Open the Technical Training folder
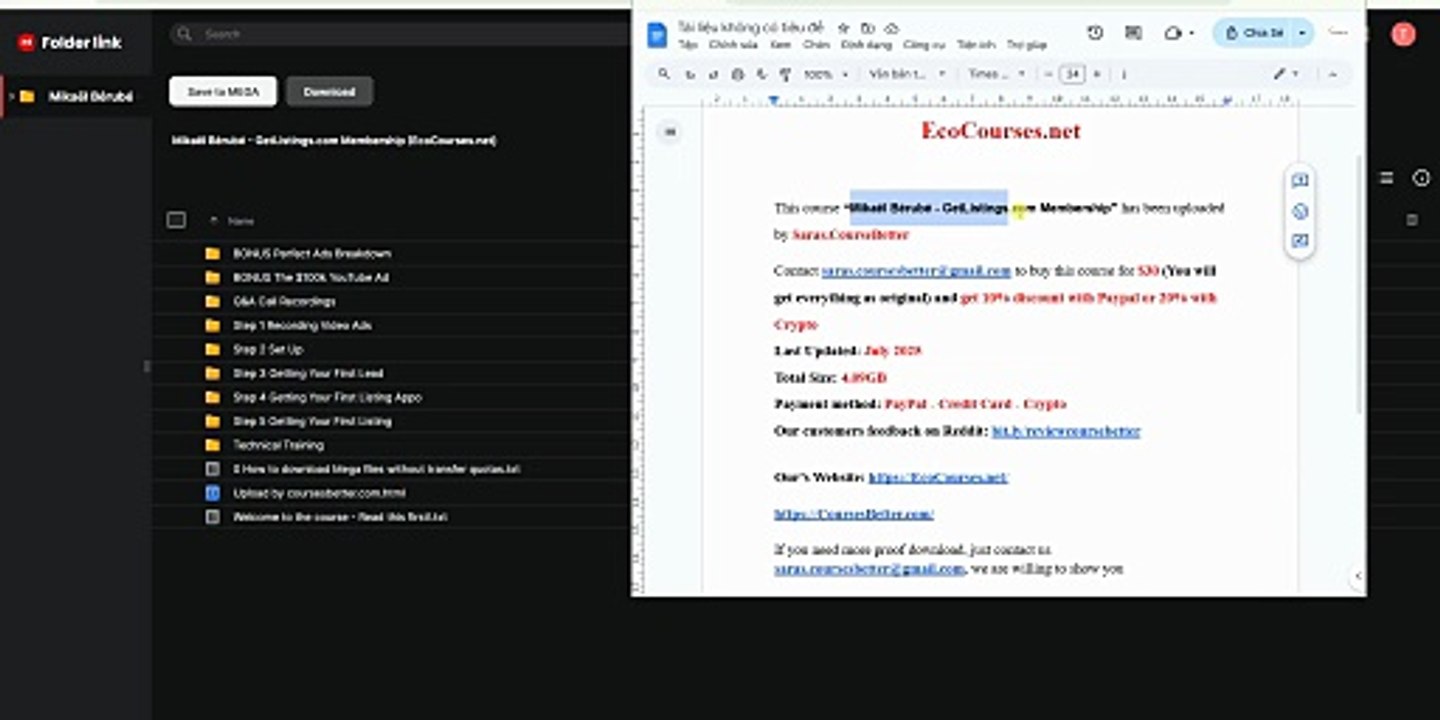The image size is (1440, 720). click(x=278, y=445)
